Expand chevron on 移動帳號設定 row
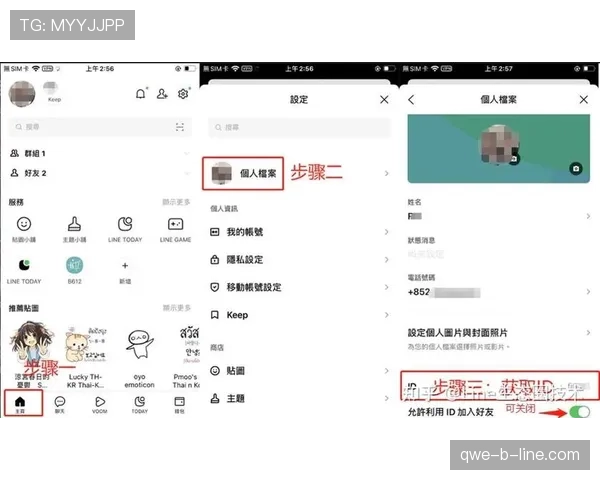This screenshot has width=600, height=480. 386,287
